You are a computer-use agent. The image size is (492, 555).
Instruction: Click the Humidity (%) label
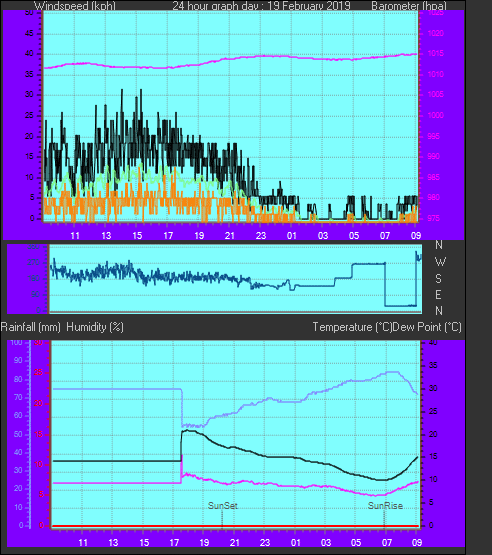point(95,327)
